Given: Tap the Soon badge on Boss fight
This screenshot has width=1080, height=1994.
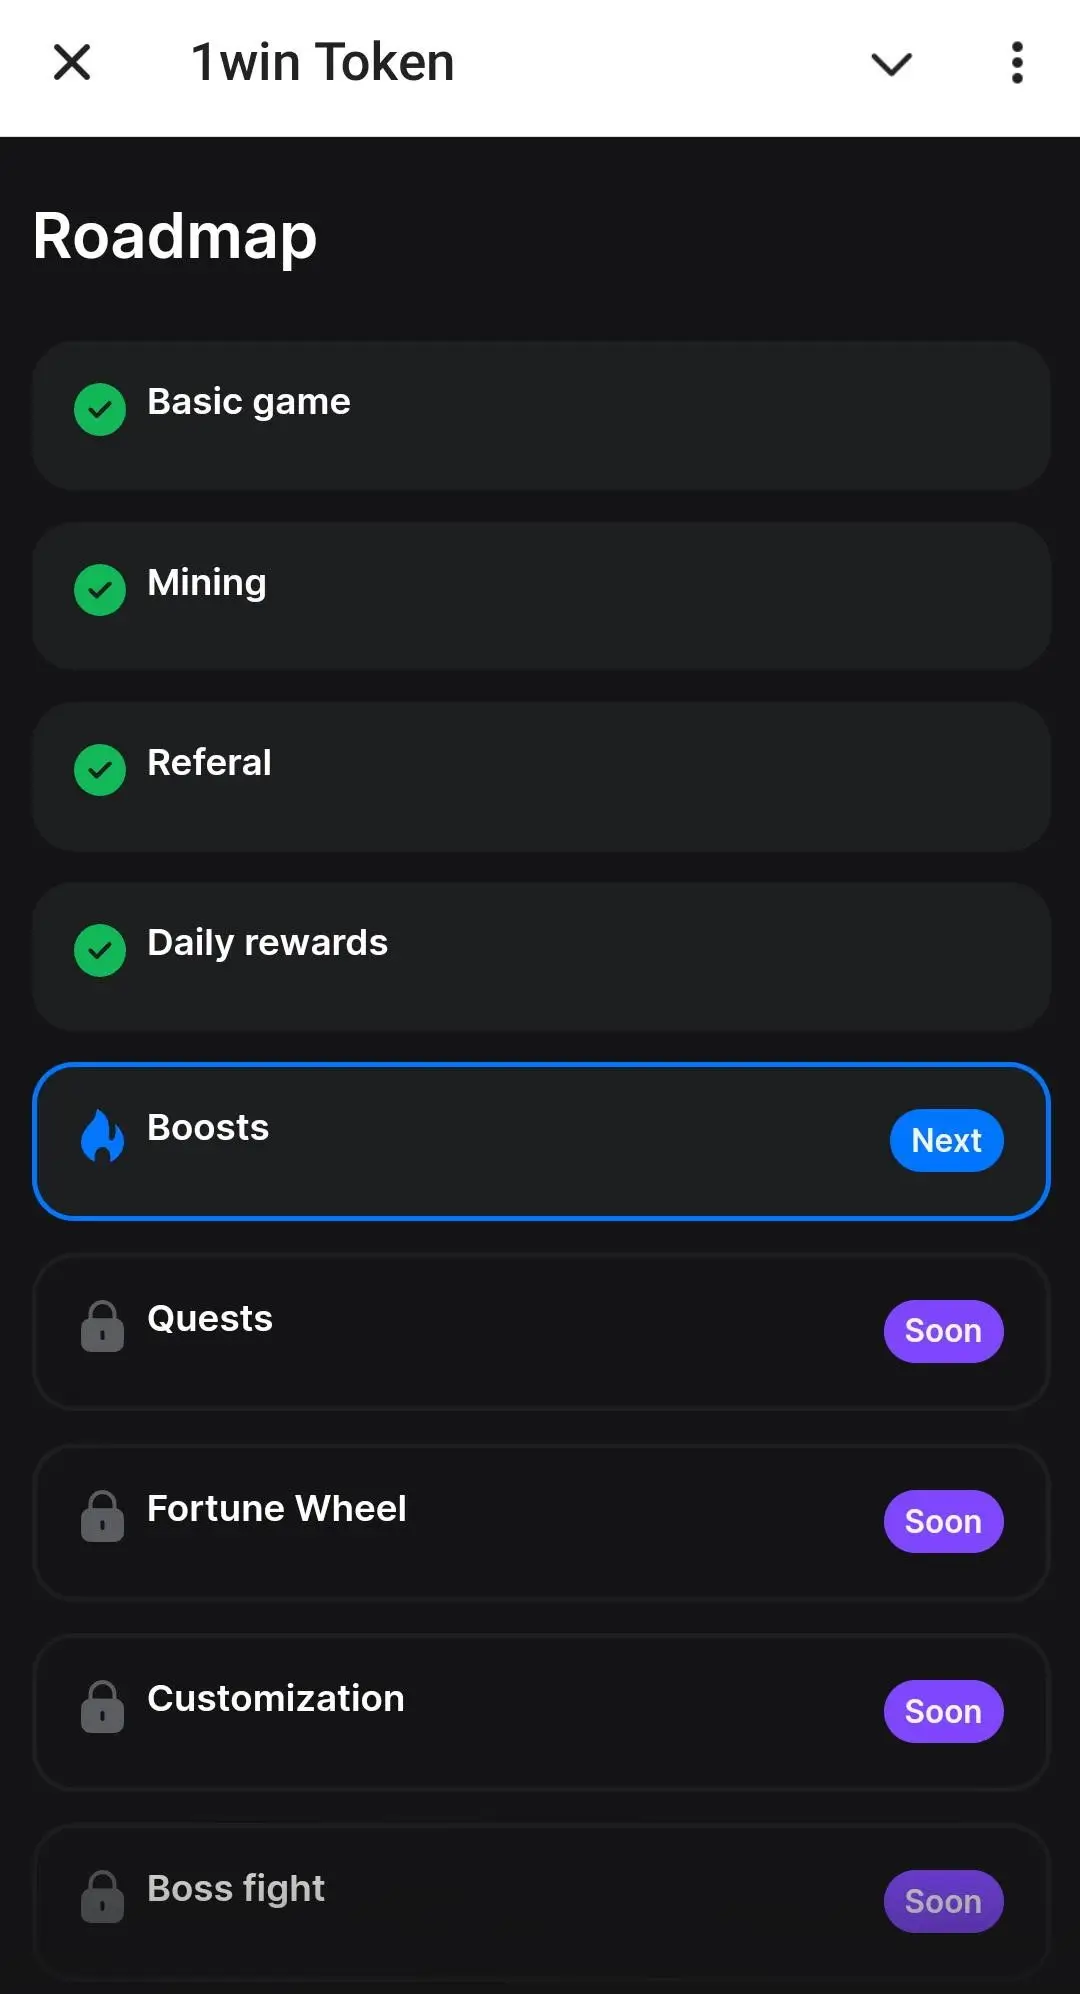Looking at the screenshot, I should (943, 1901).
